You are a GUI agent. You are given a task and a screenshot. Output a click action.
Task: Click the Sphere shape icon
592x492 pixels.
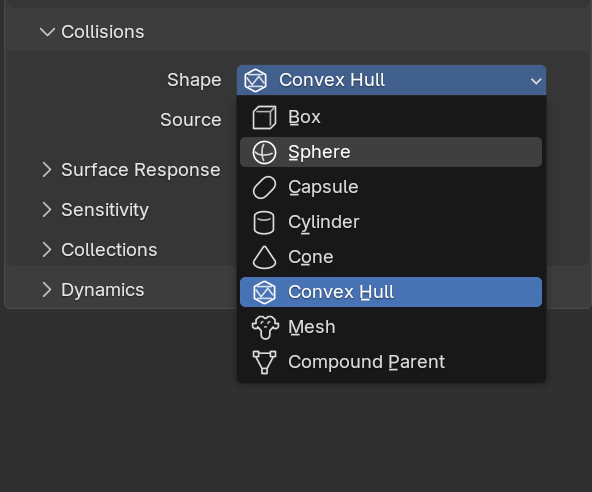264,153
